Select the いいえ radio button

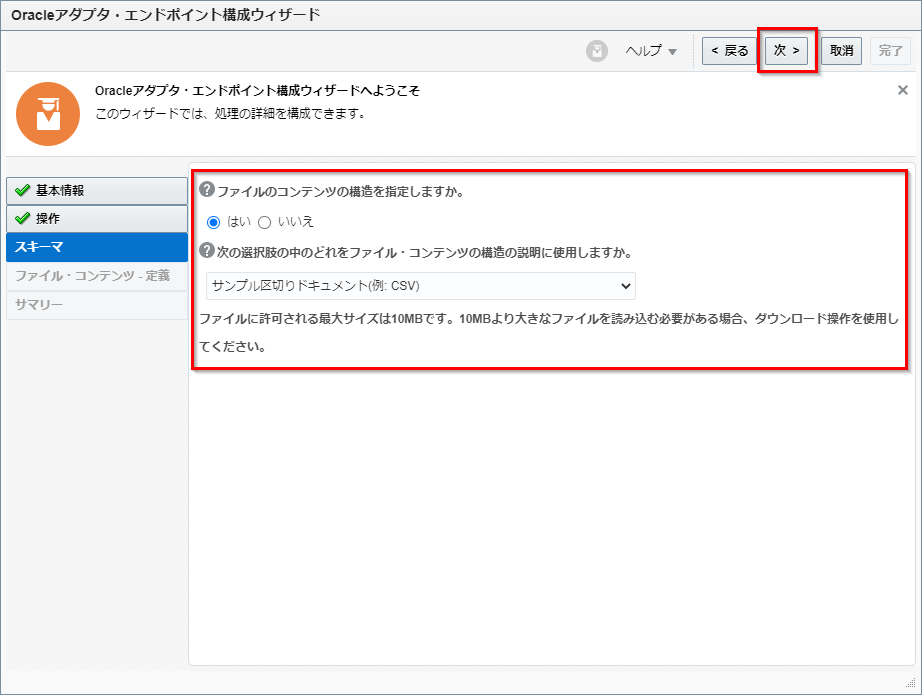(265, 222)
